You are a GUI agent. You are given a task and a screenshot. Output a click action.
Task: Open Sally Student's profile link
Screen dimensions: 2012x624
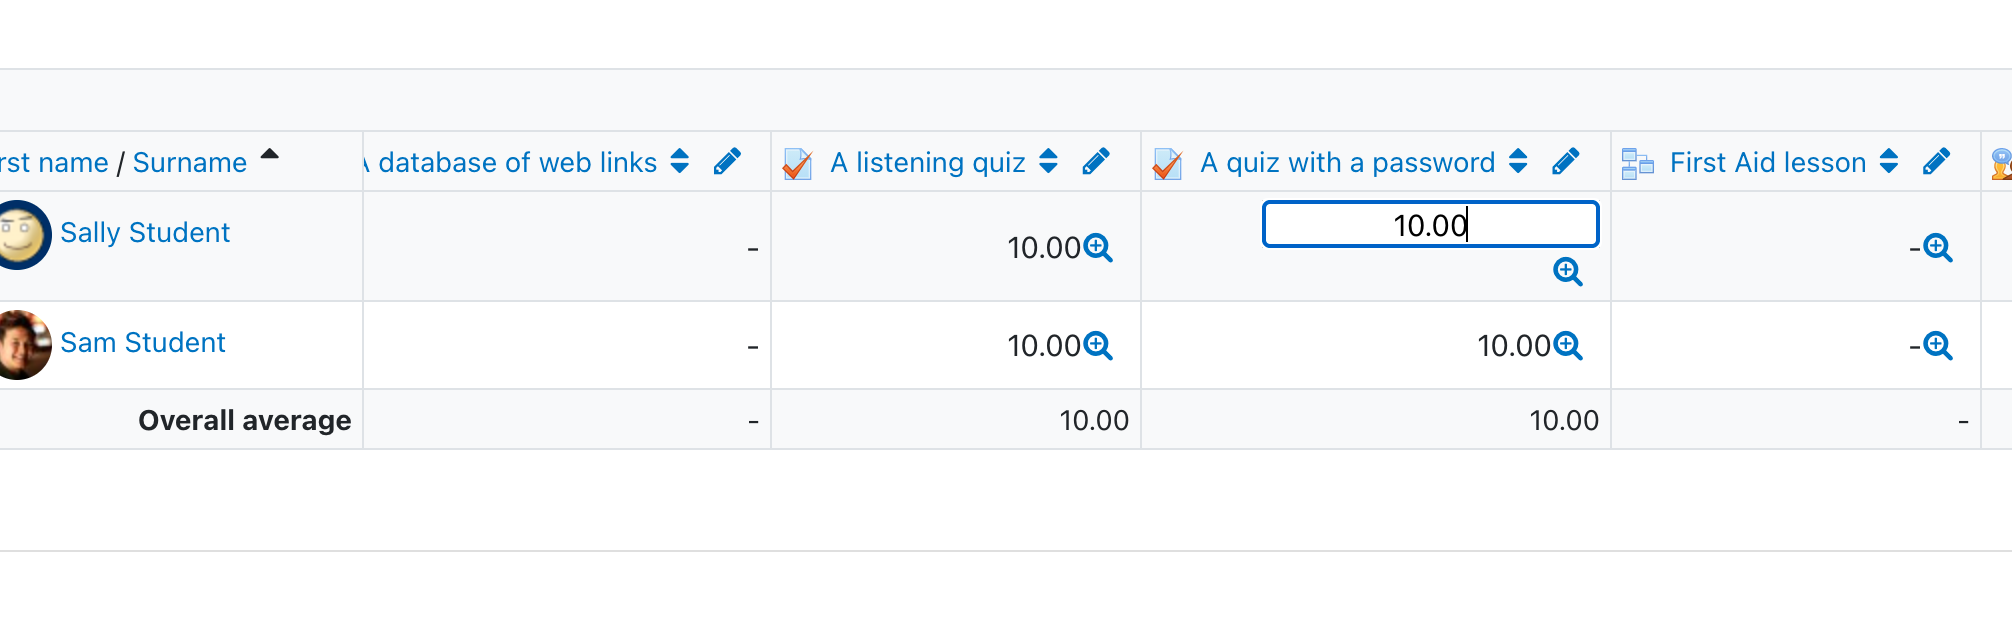tap(145, 233)
